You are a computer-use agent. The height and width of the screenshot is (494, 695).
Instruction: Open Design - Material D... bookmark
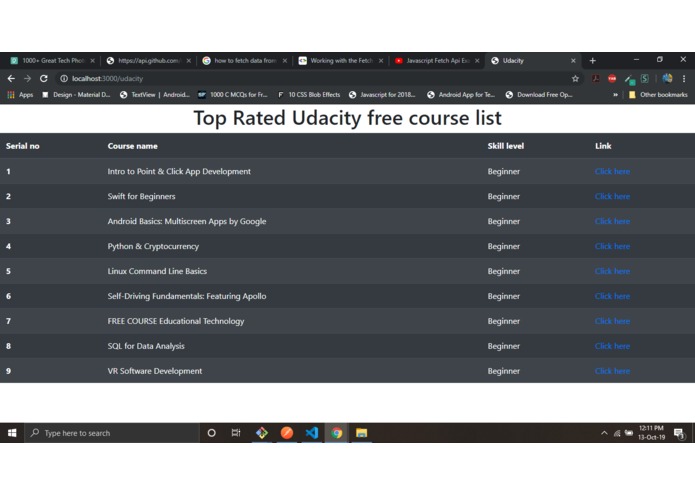(76, 95)
